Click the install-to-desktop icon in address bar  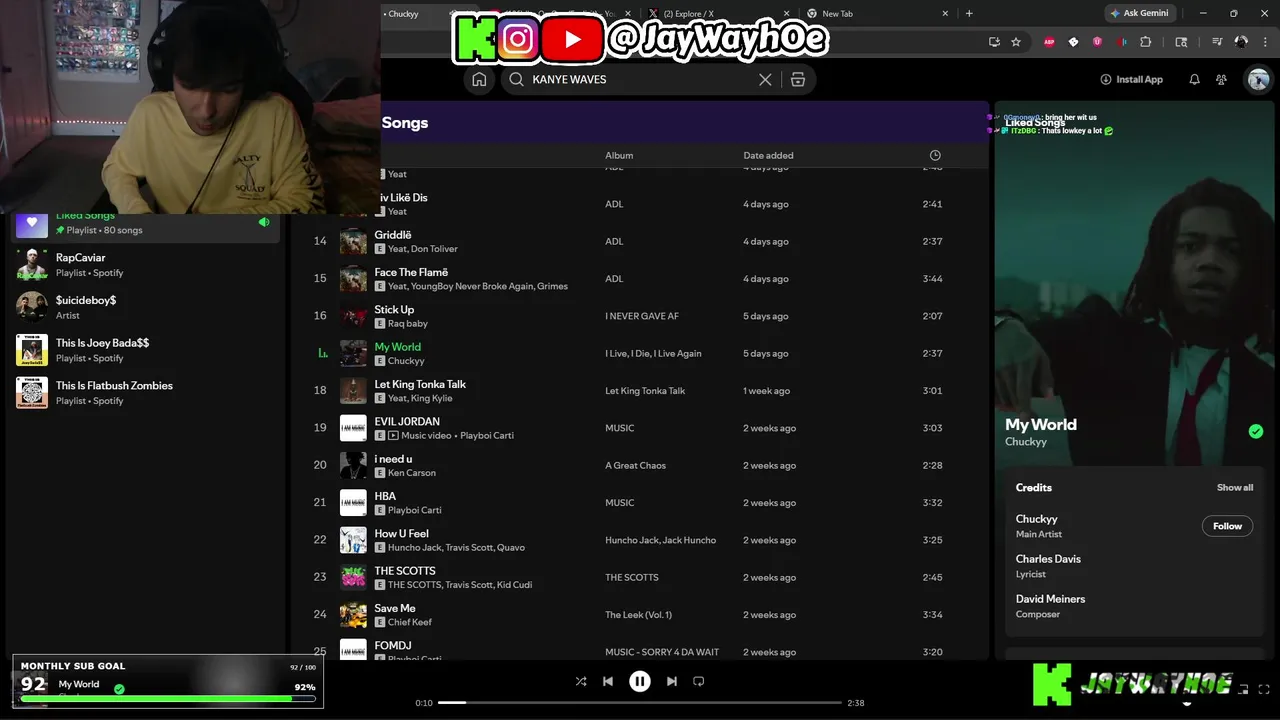tap(994, 42)
